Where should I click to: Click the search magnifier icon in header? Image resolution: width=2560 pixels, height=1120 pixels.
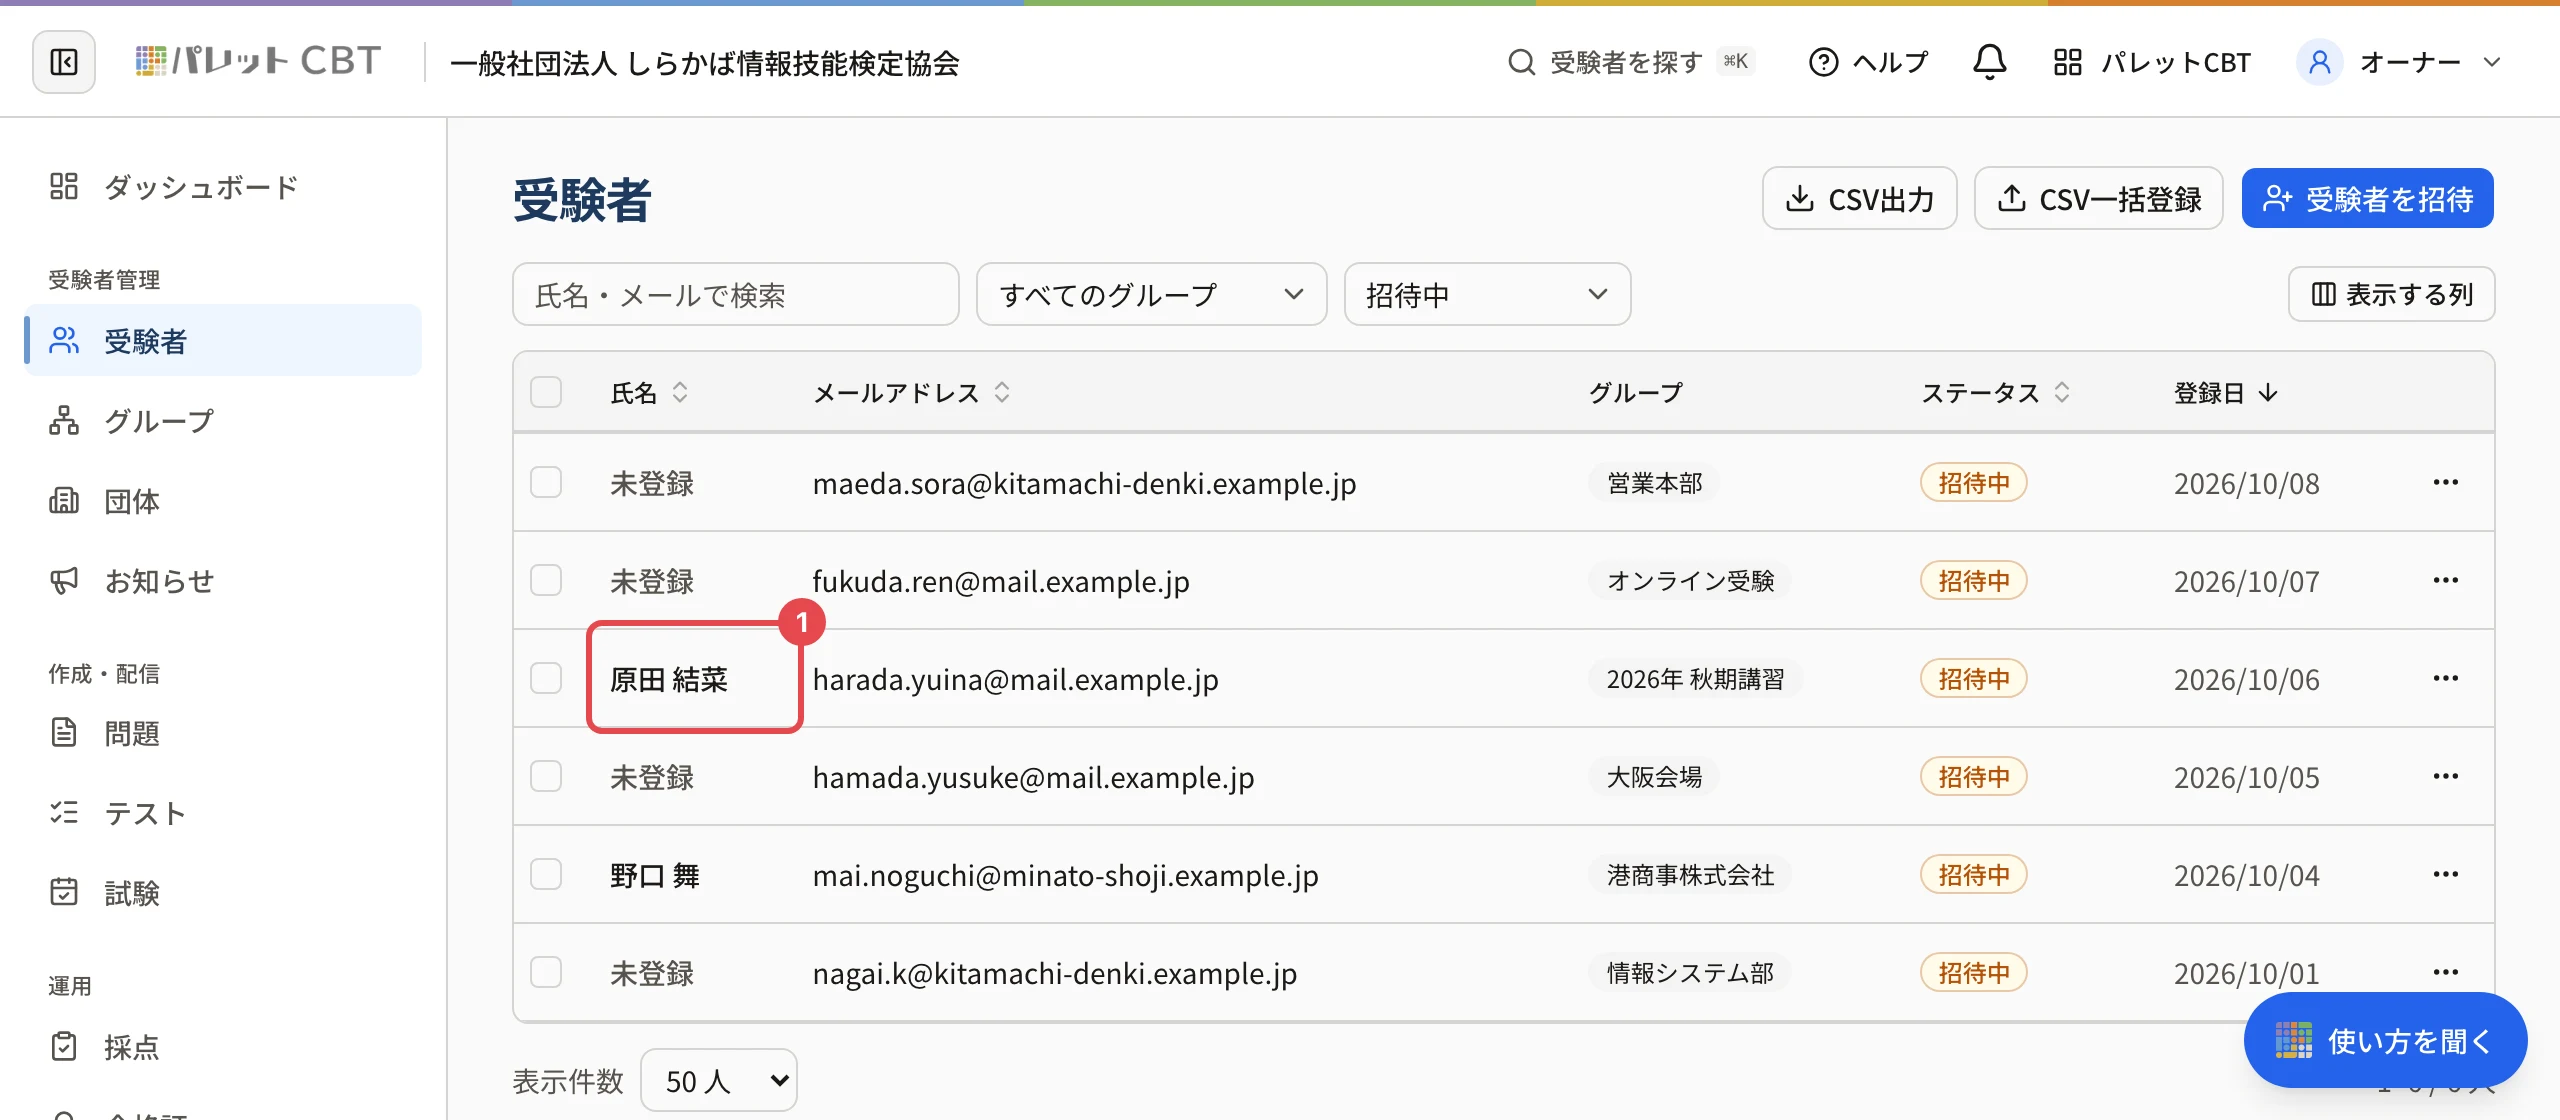point(1521,62)
